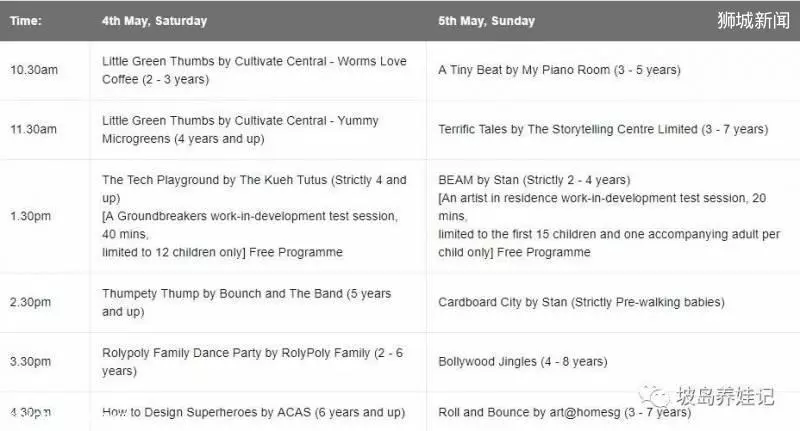Select Terrific Tales by The Storytelling Centre
Screen dimensions: 800x431
[x=603, y=129]
